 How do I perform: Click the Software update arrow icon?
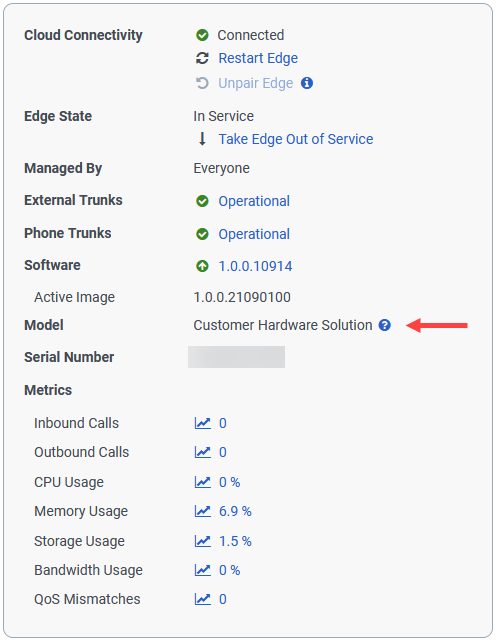tap(202, 266)
